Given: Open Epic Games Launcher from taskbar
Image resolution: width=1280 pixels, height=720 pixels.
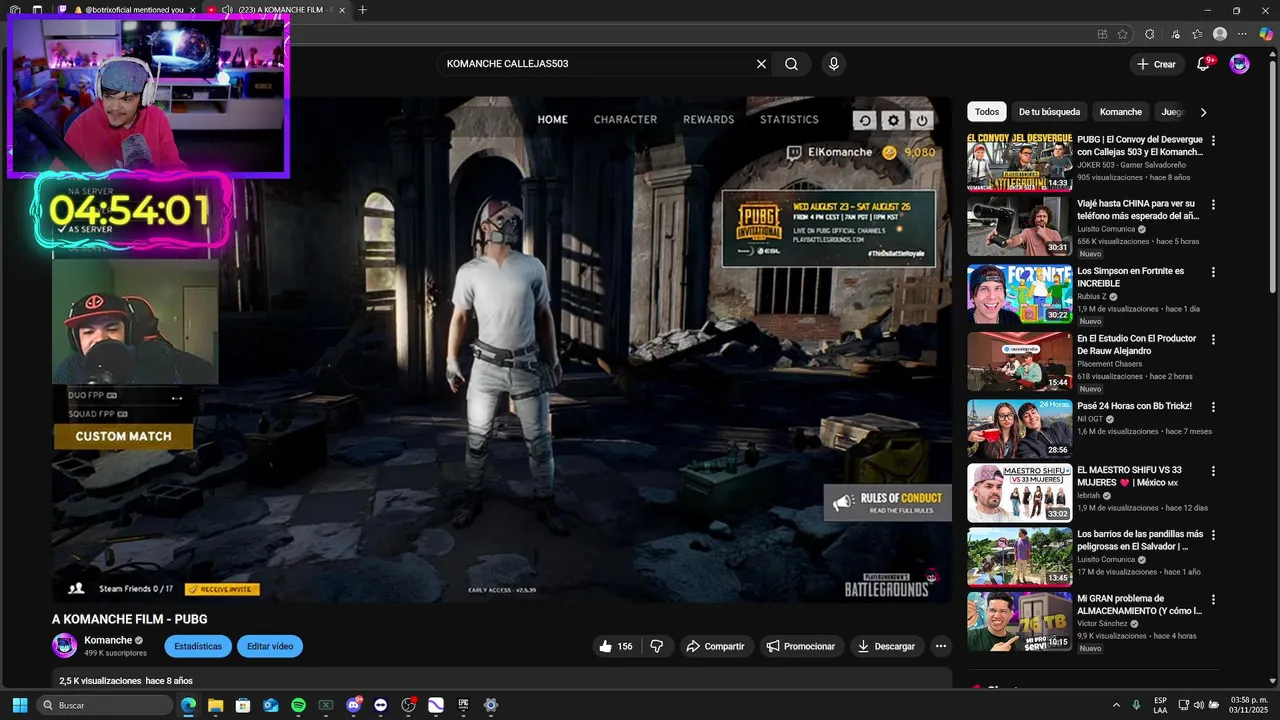Looking at the screenshot, I should (463, 705).
